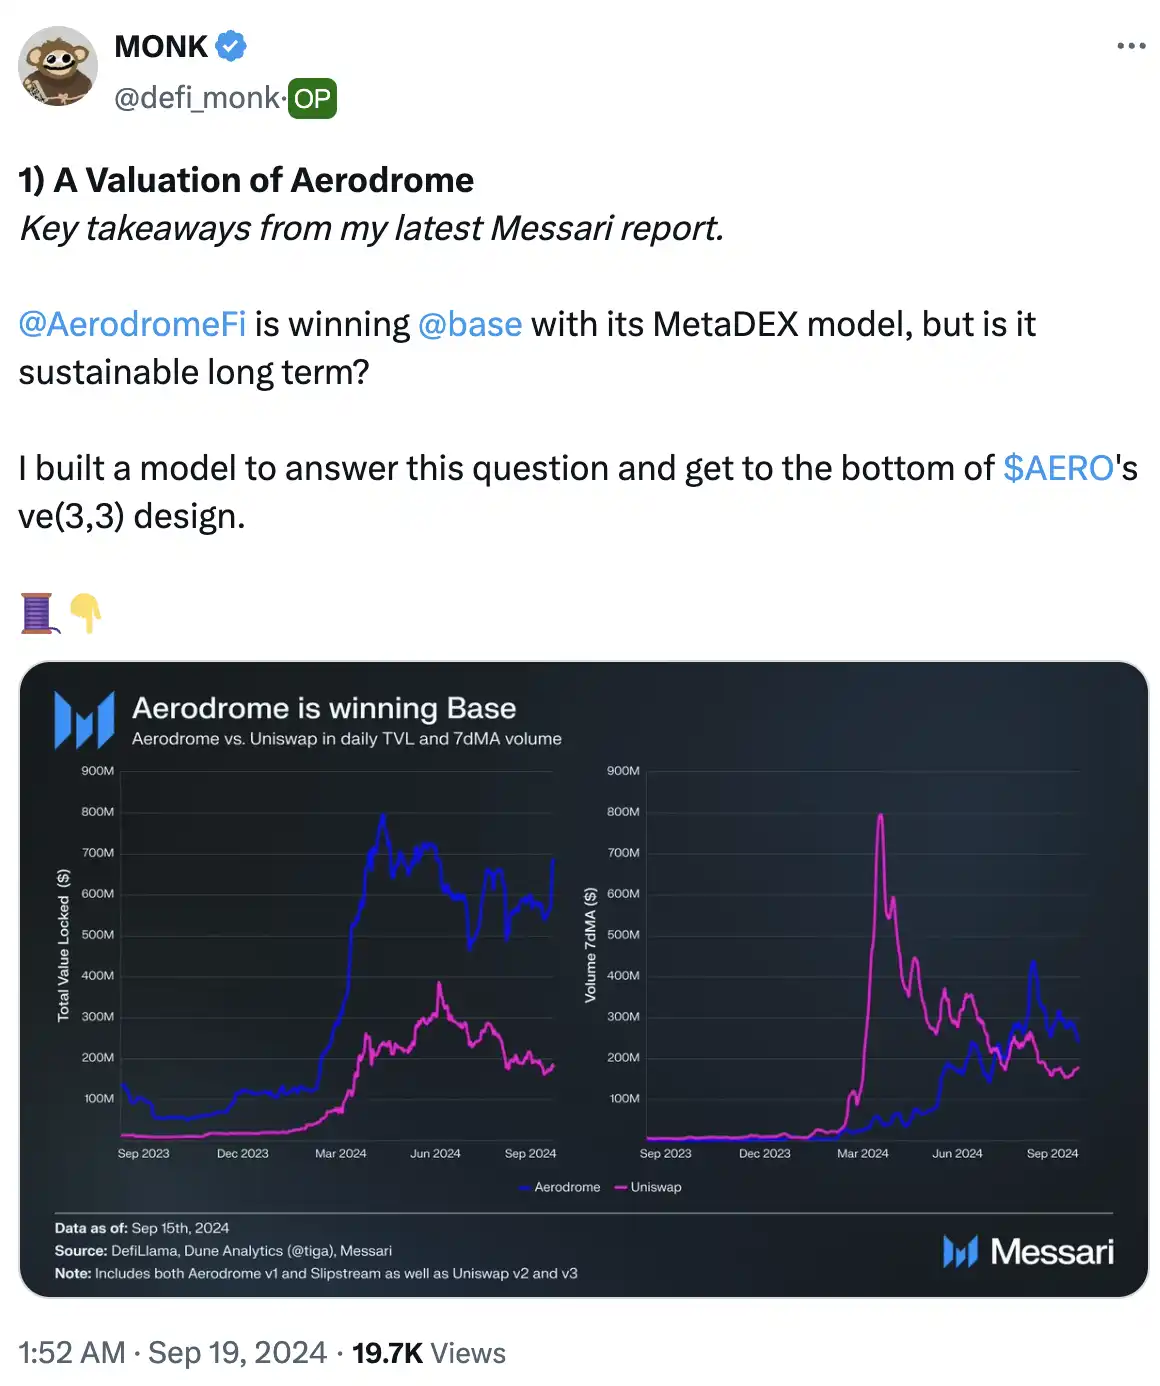Open the three-dot more options menu
This screenshot has width=1160, height=1386.
[x=1131, y=46]
